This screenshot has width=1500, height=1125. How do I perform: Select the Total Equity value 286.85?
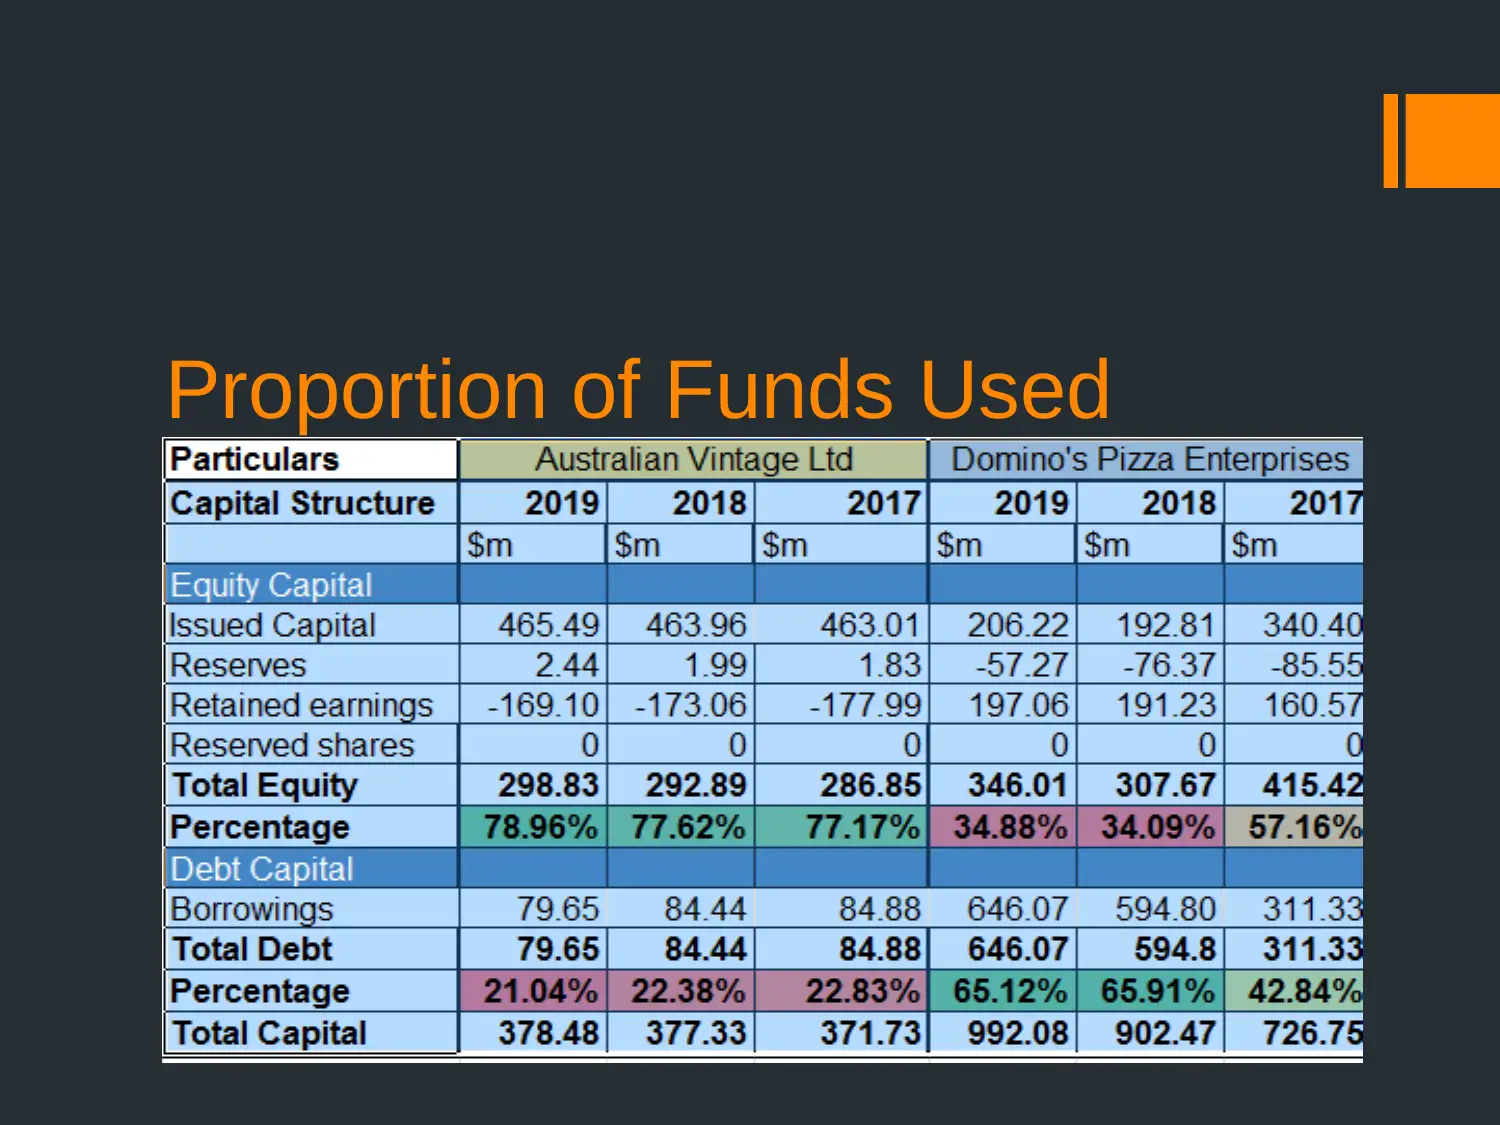[x=870, y=785]
